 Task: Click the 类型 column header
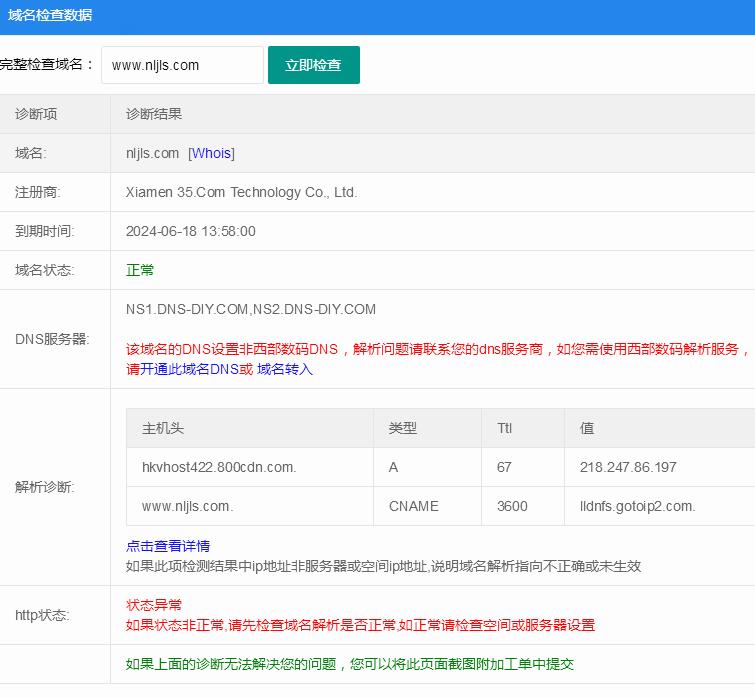click(x=403, y=428)
